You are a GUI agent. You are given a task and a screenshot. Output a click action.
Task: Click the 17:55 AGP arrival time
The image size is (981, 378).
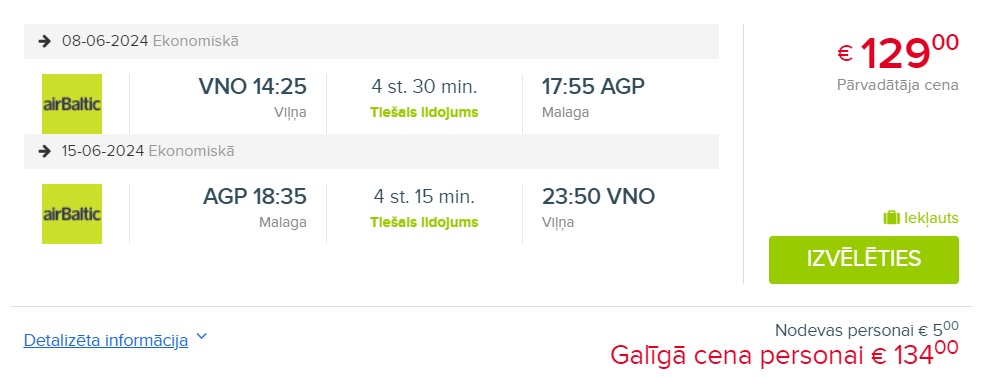[593, 86]
